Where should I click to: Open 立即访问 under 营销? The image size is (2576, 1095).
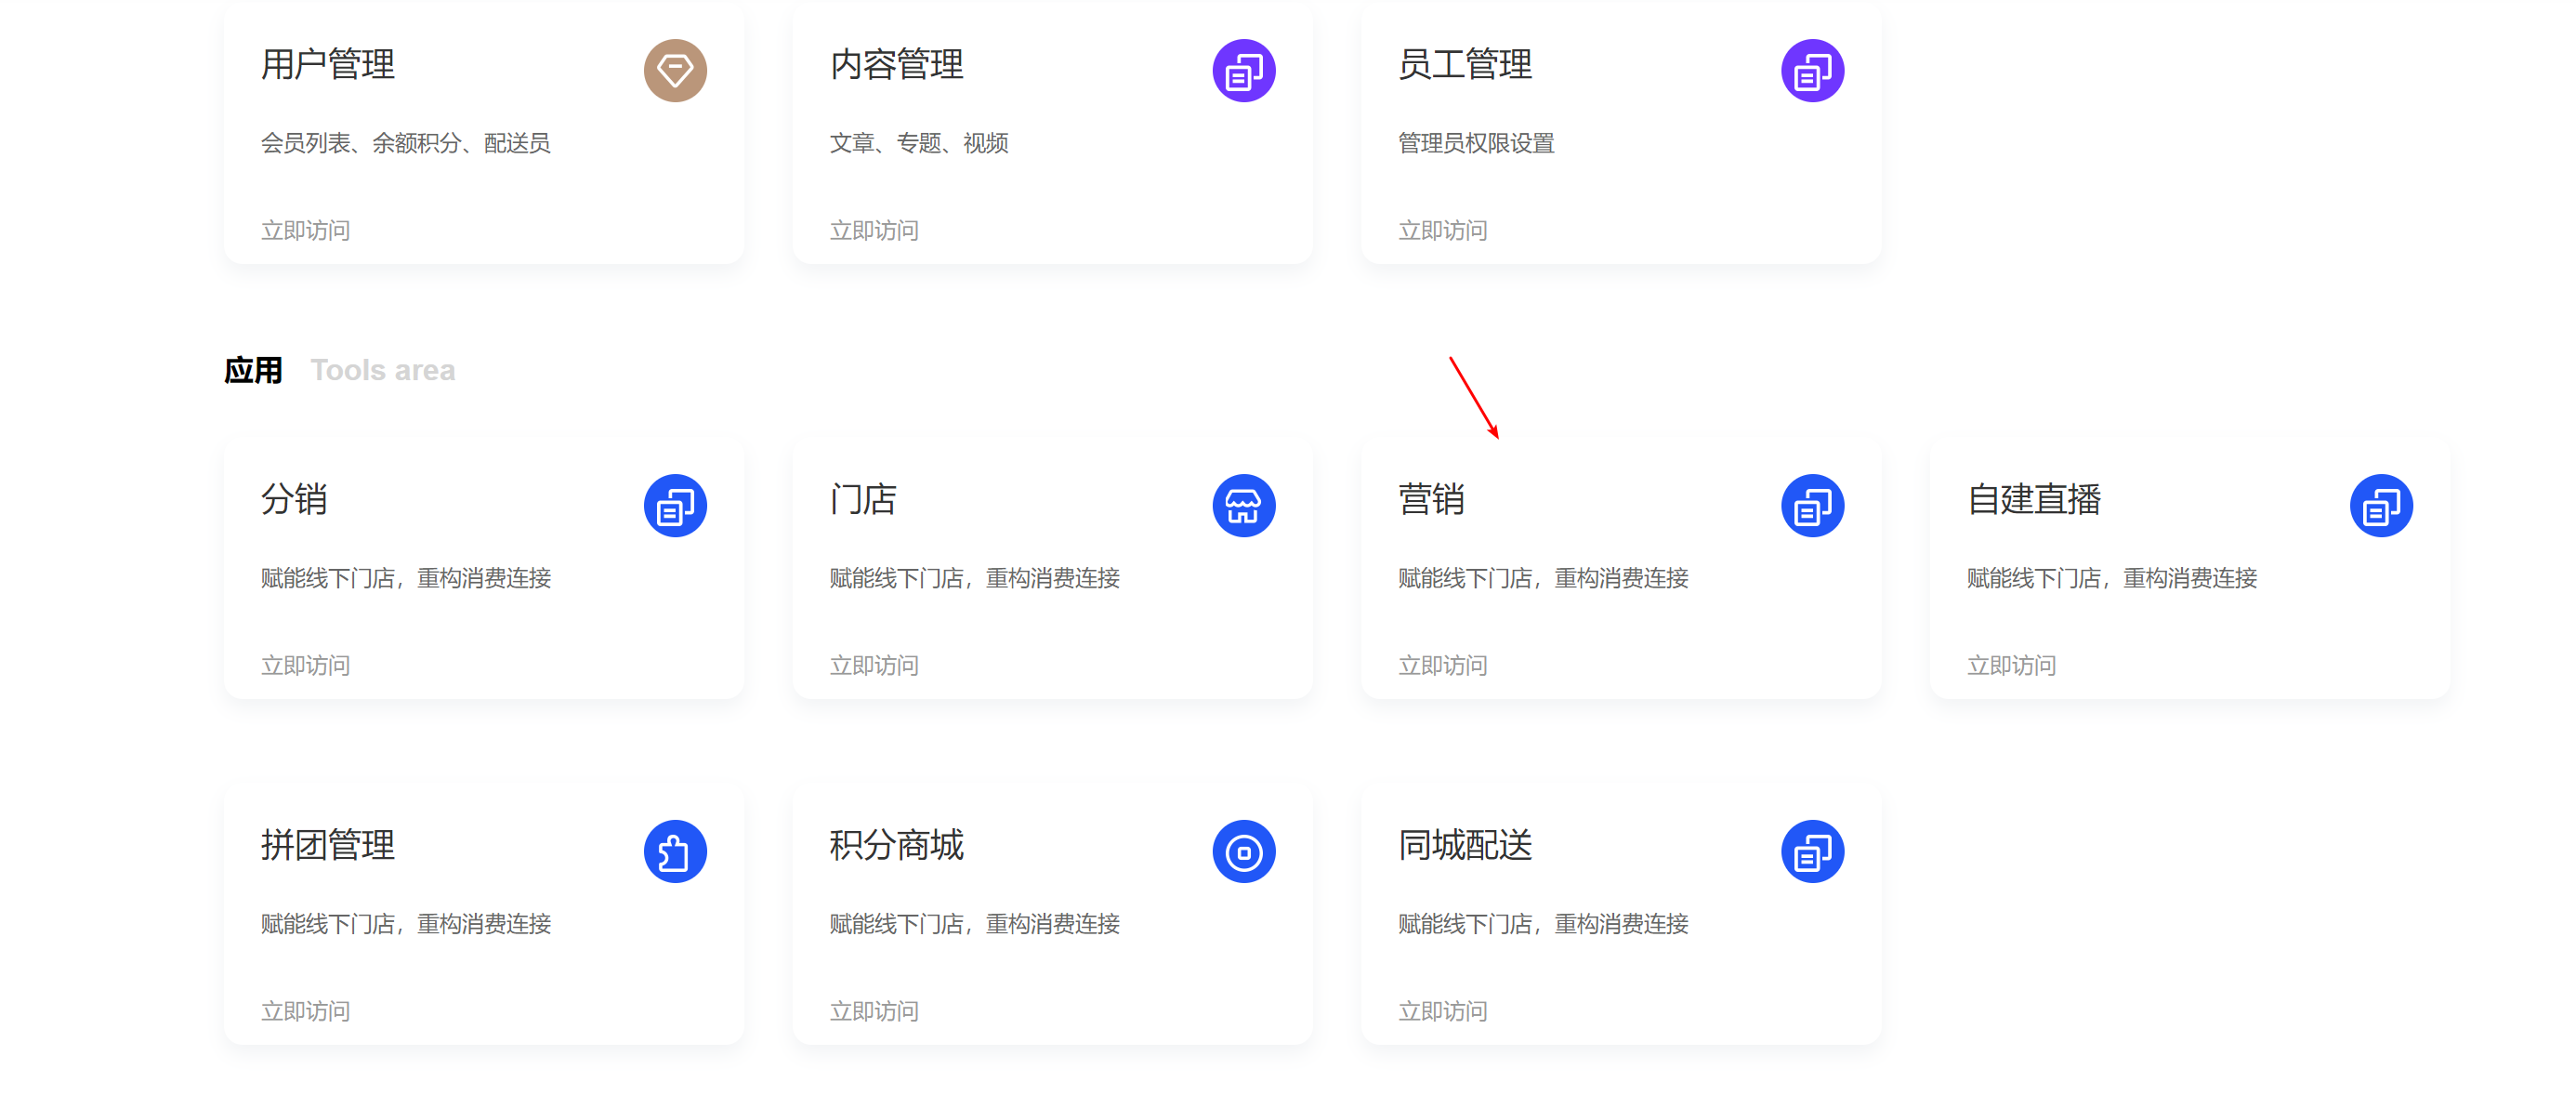tap(1443, 666)
